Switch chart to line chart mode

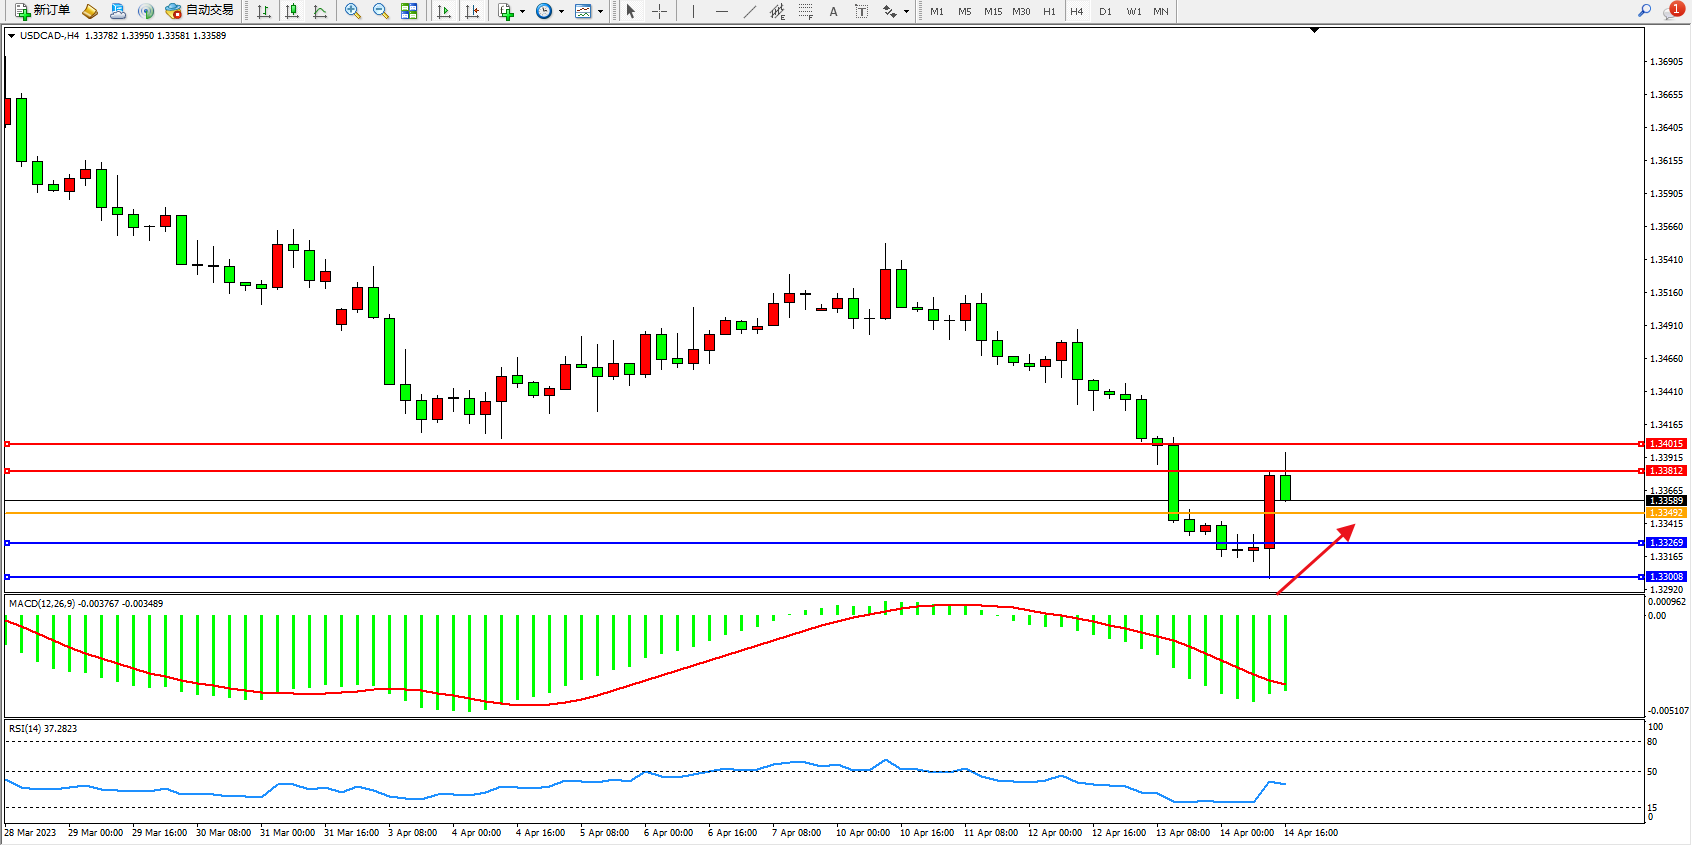tap(320, 11)
